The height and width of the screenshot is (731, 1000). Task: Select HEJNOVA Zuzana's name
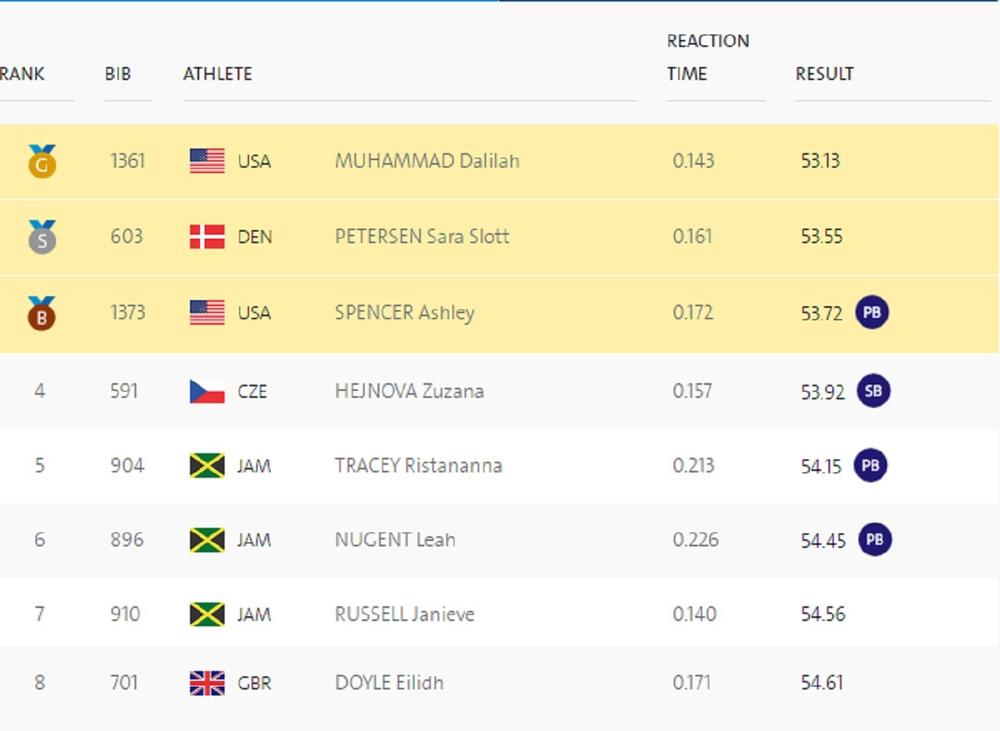pyautogui.click(x=409, y=391)
